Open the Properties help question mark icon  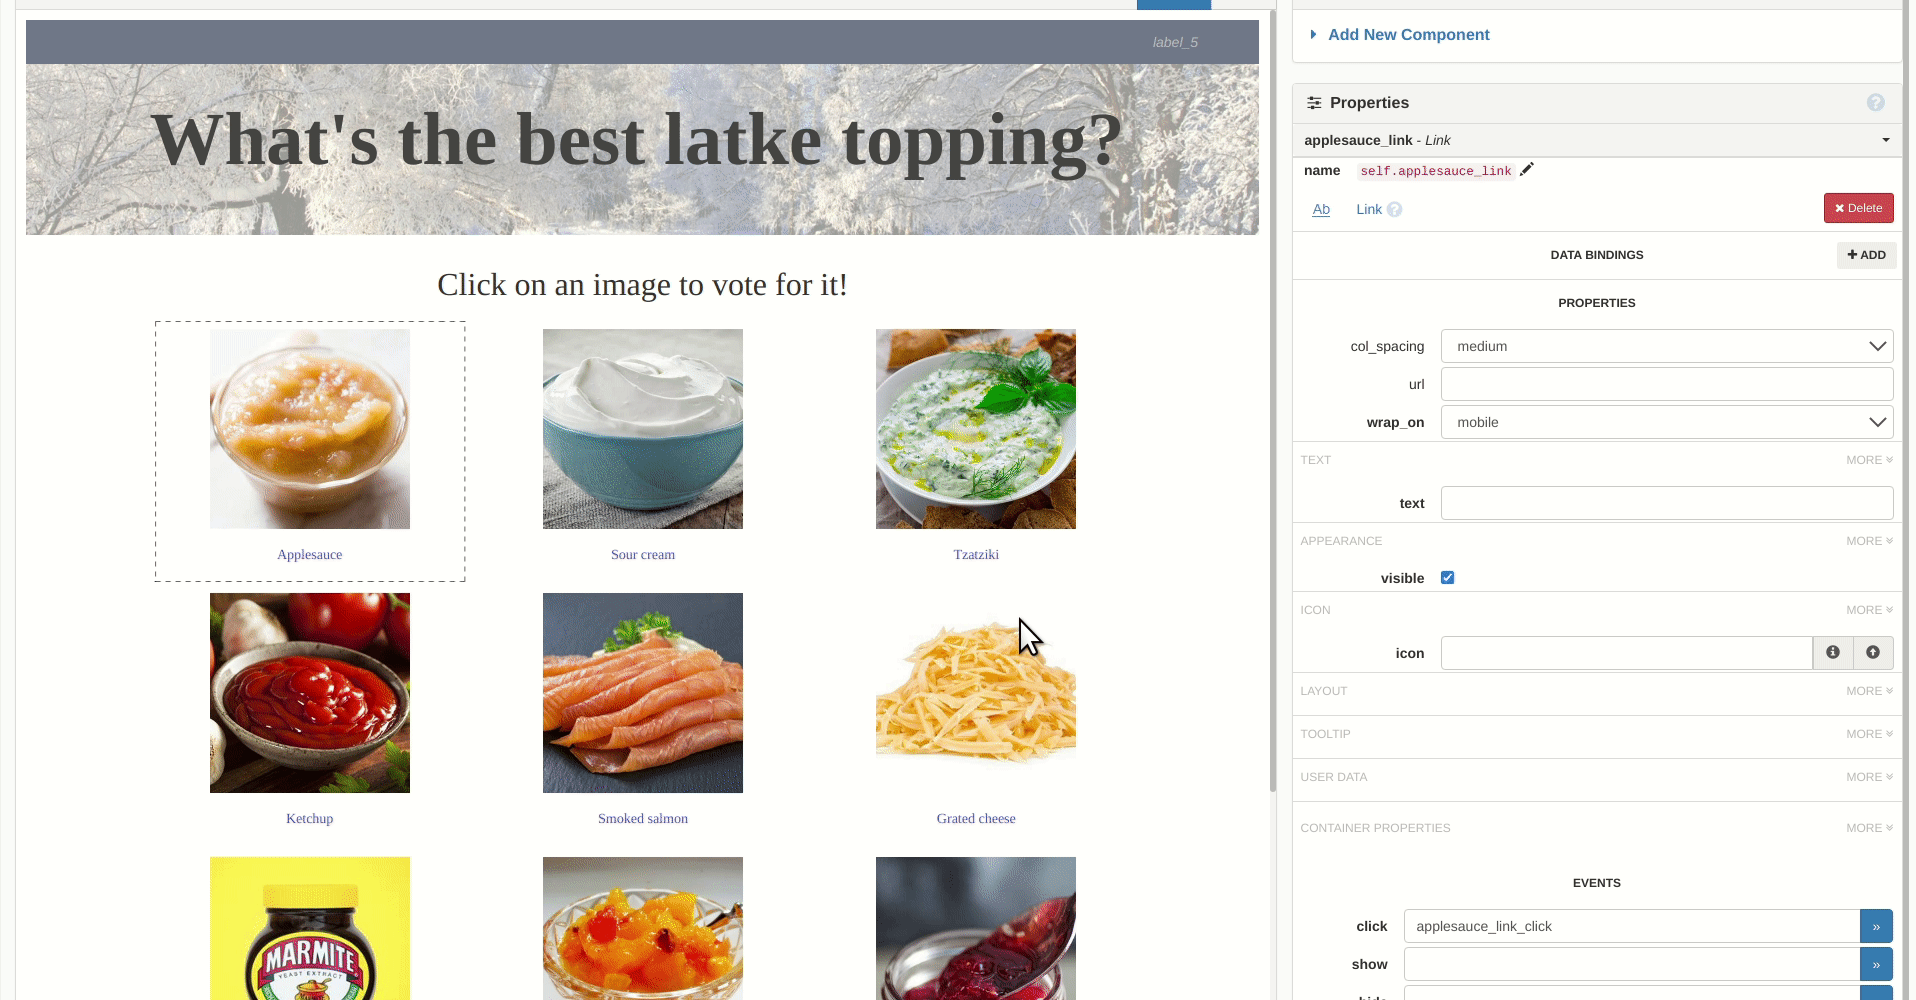click(x=1875, y=102)
